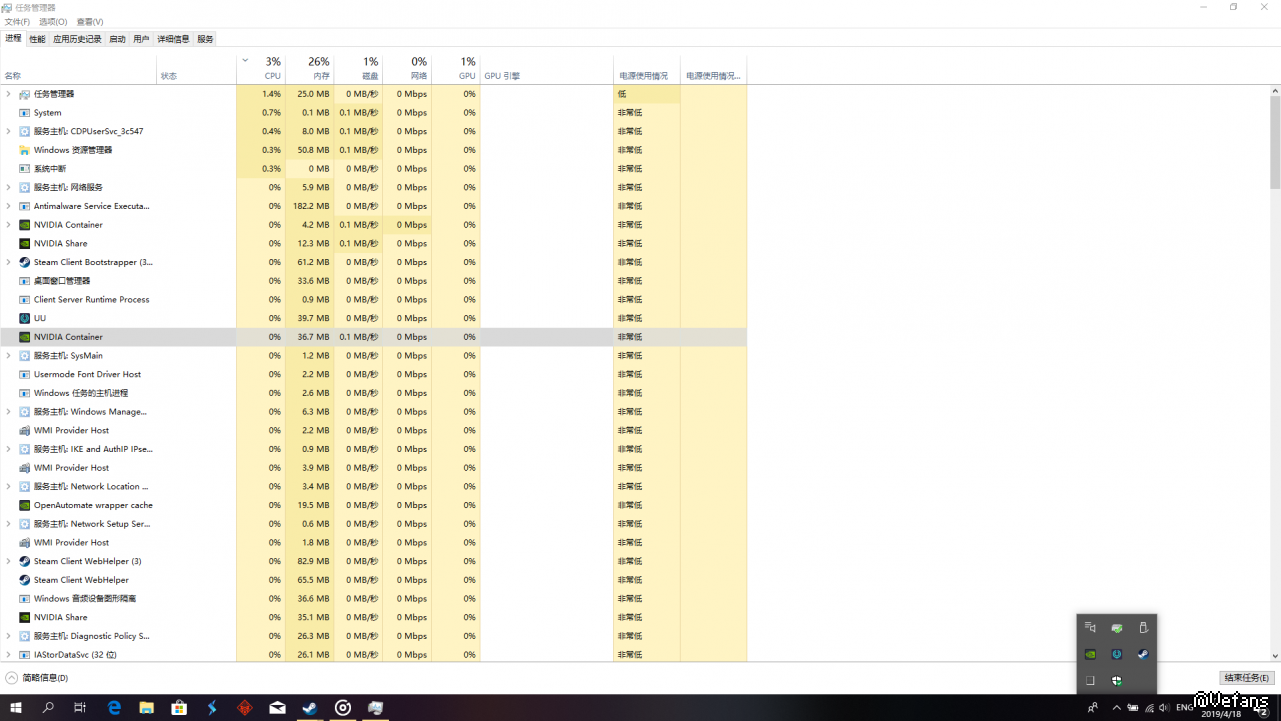Expand the 任务管理器 process row
The image size is (1281, 721).
[8, 94]
